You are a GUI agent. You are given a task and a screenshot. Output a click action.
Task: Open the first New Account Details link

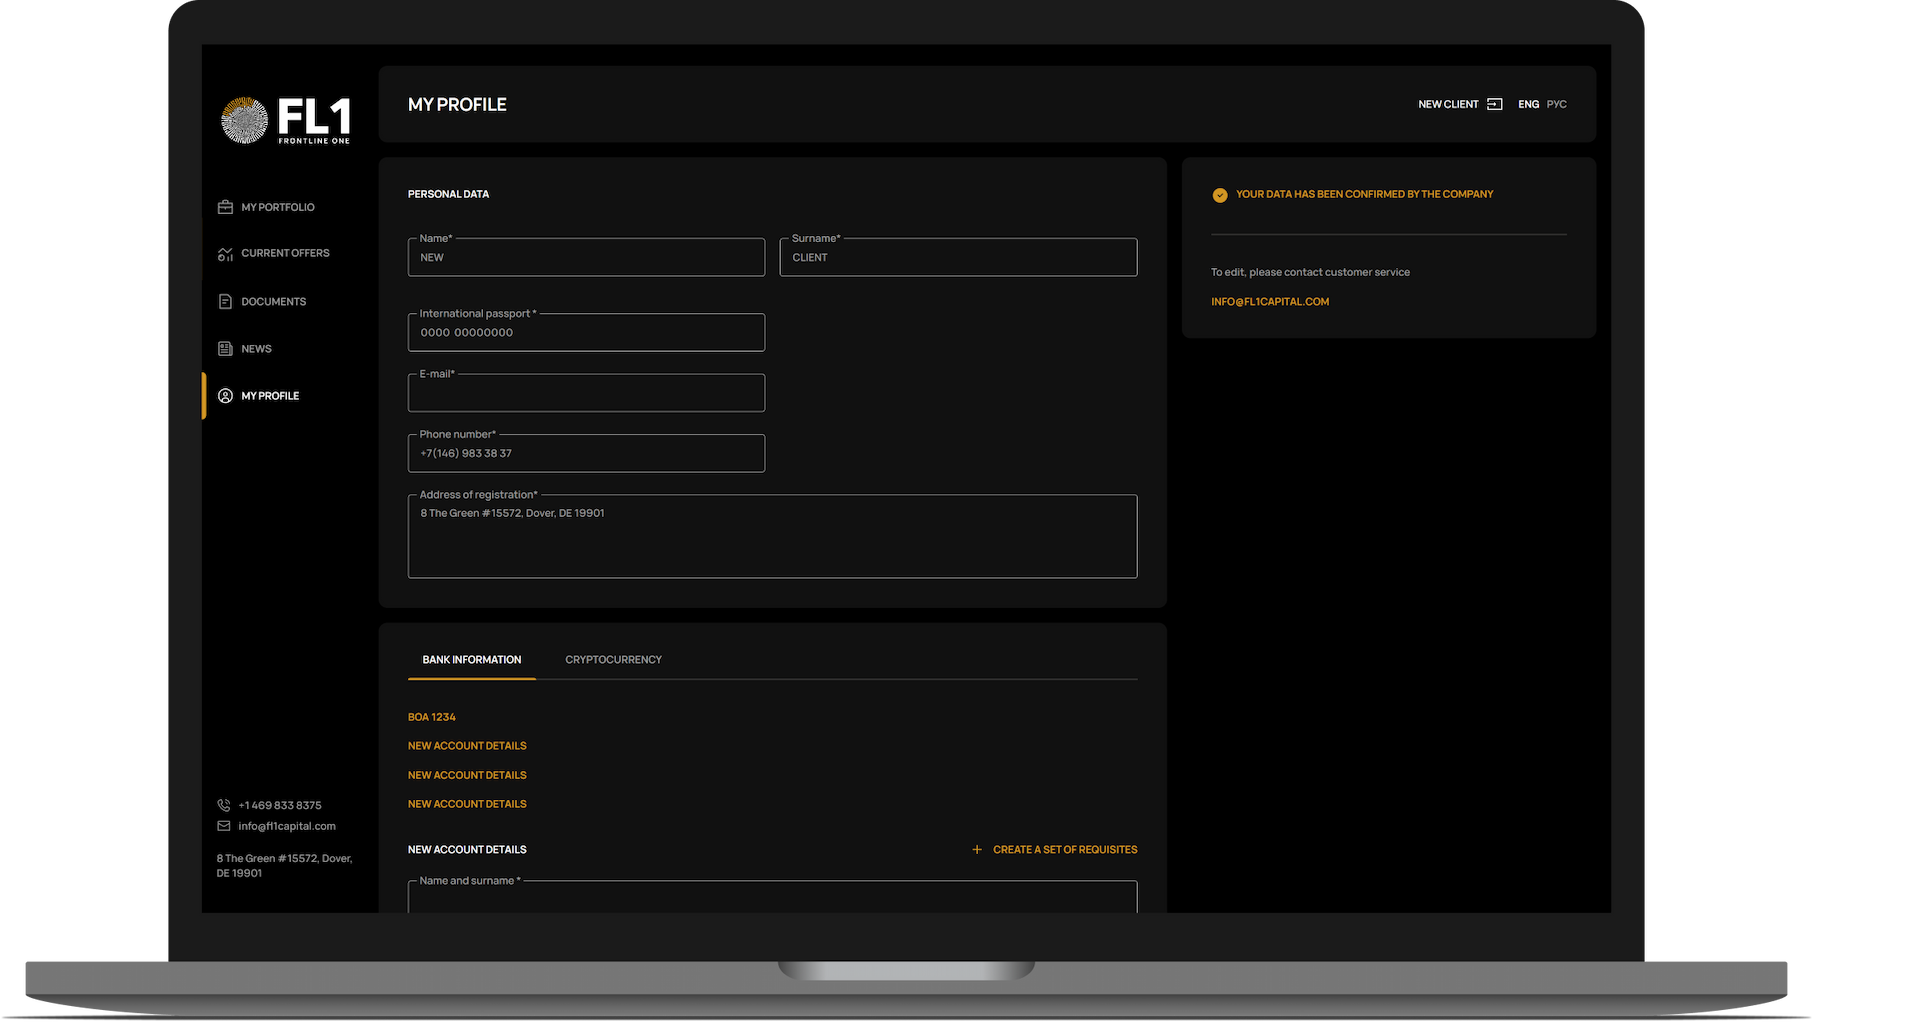click(467, 746)
